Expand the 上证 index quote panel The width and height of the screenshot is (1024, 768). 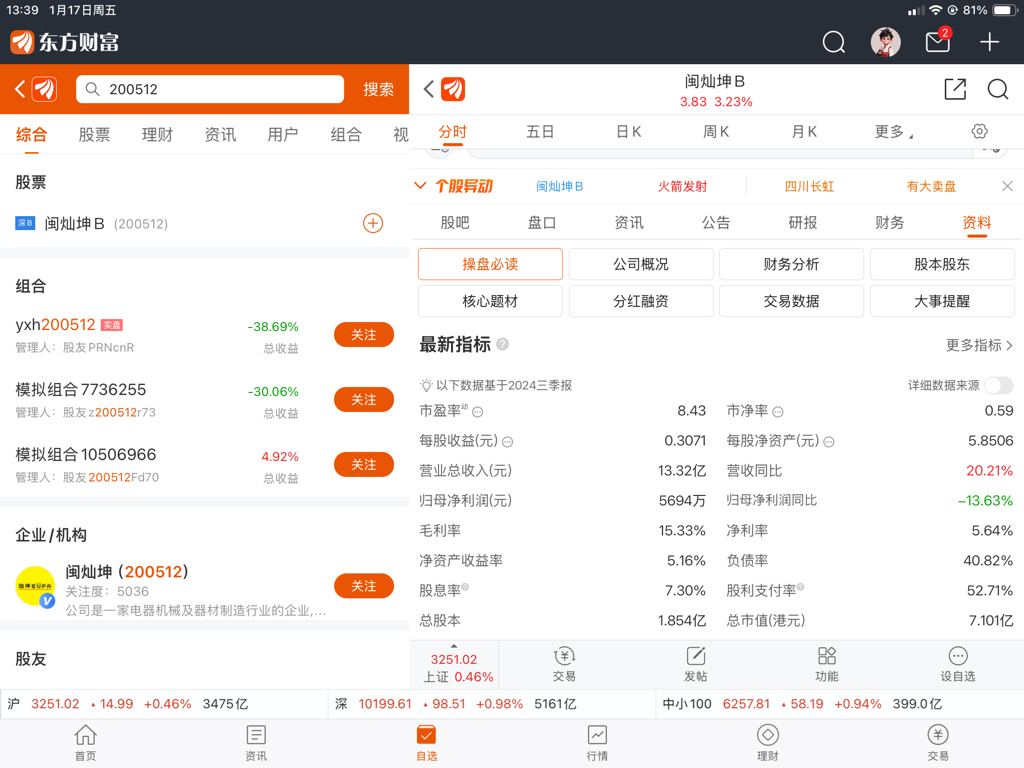(x=454, y=665)
